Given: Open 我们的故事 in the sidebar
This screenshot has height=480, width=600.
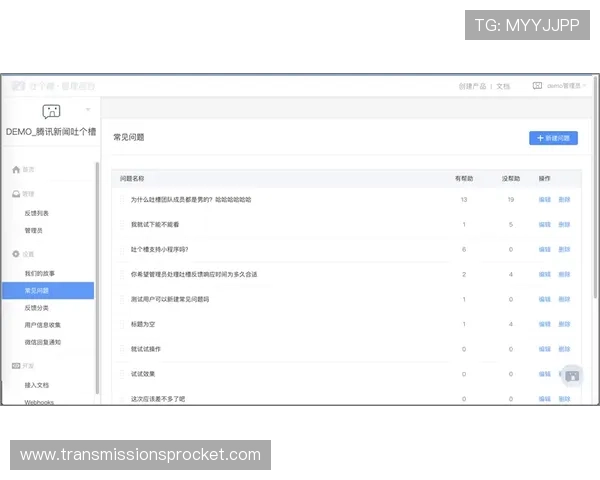Looking at the screenshot, I should (40, 273).
